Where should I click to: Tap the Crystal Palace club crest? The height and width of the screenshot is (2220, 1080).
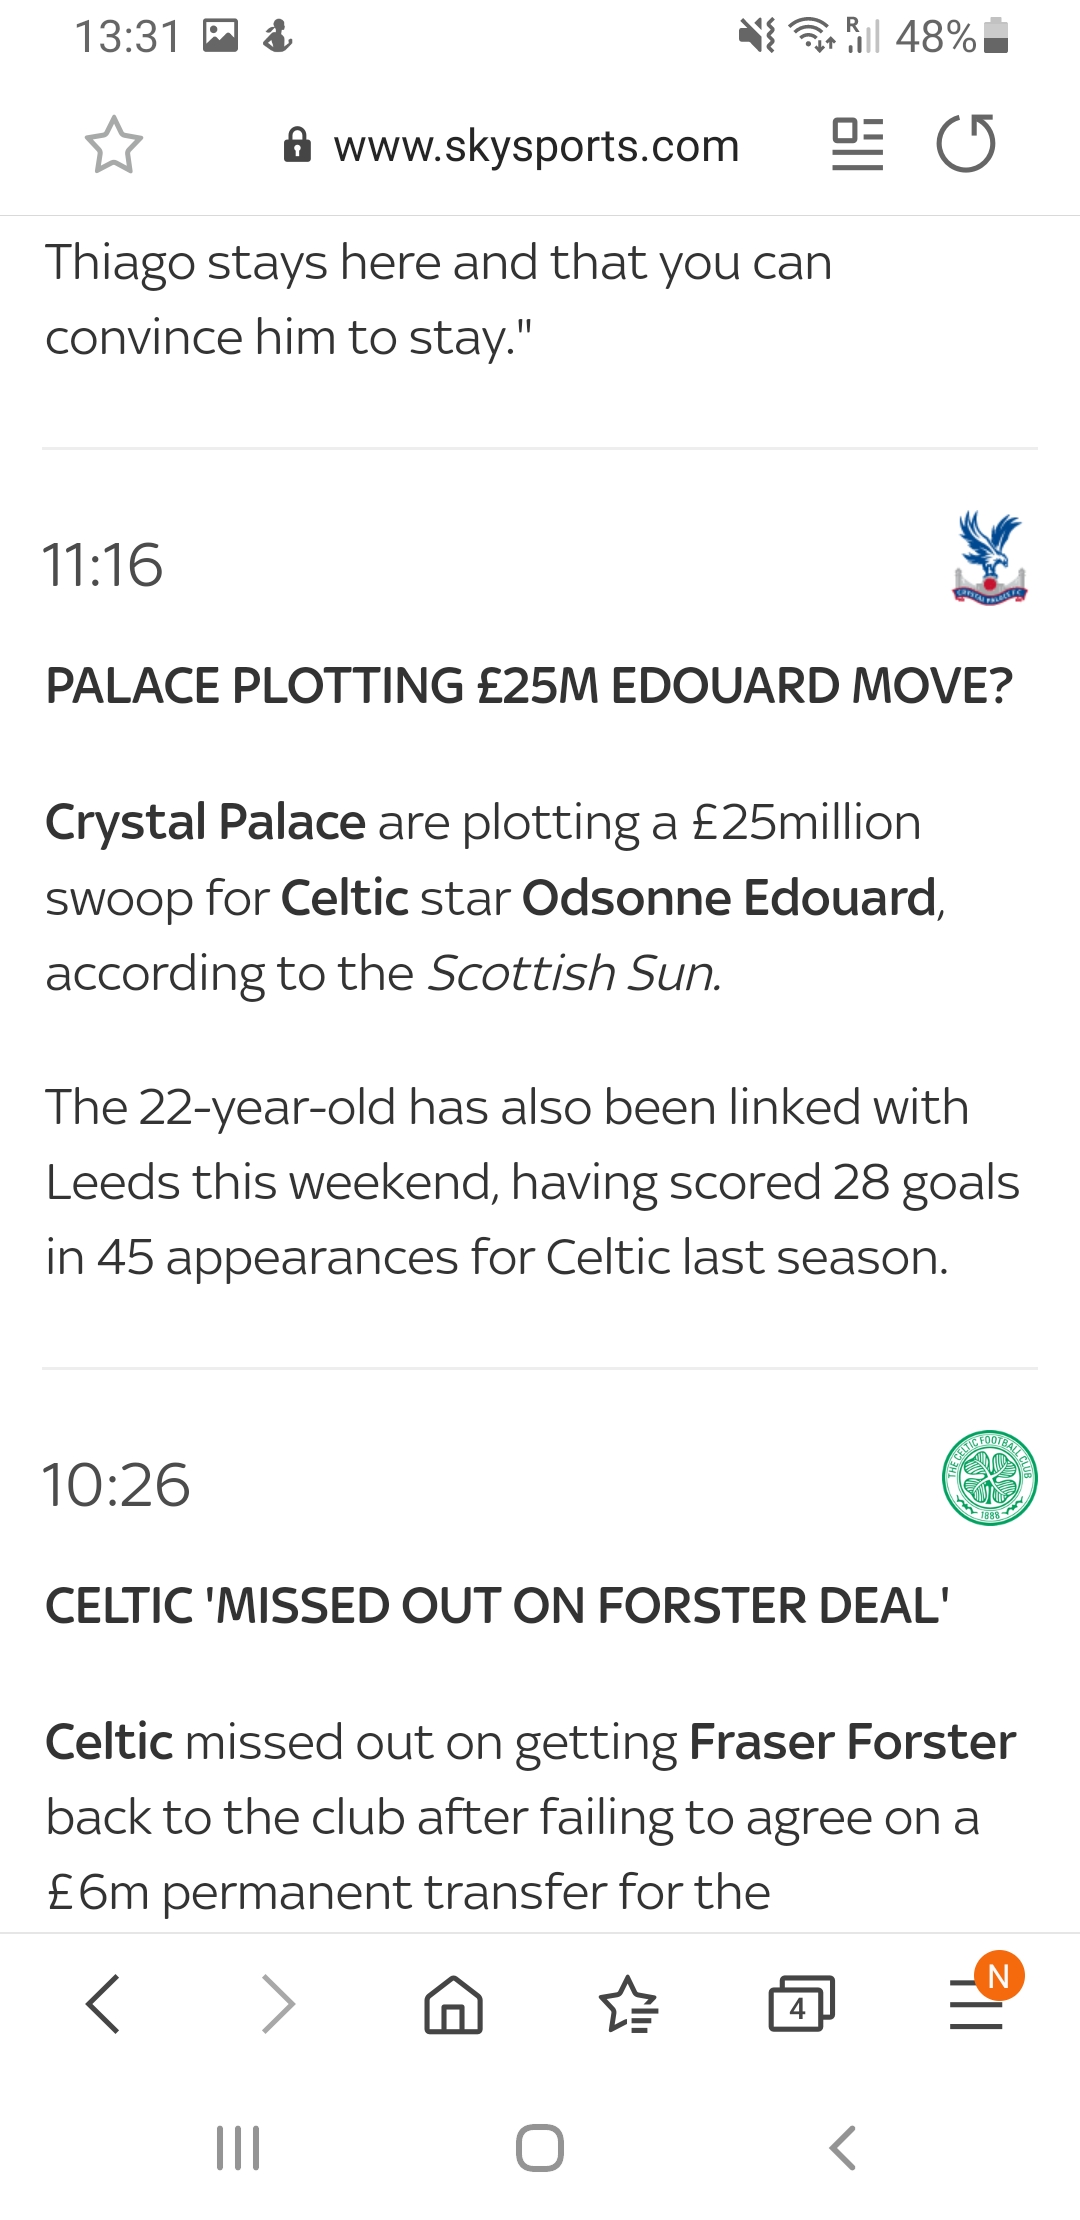989,558
